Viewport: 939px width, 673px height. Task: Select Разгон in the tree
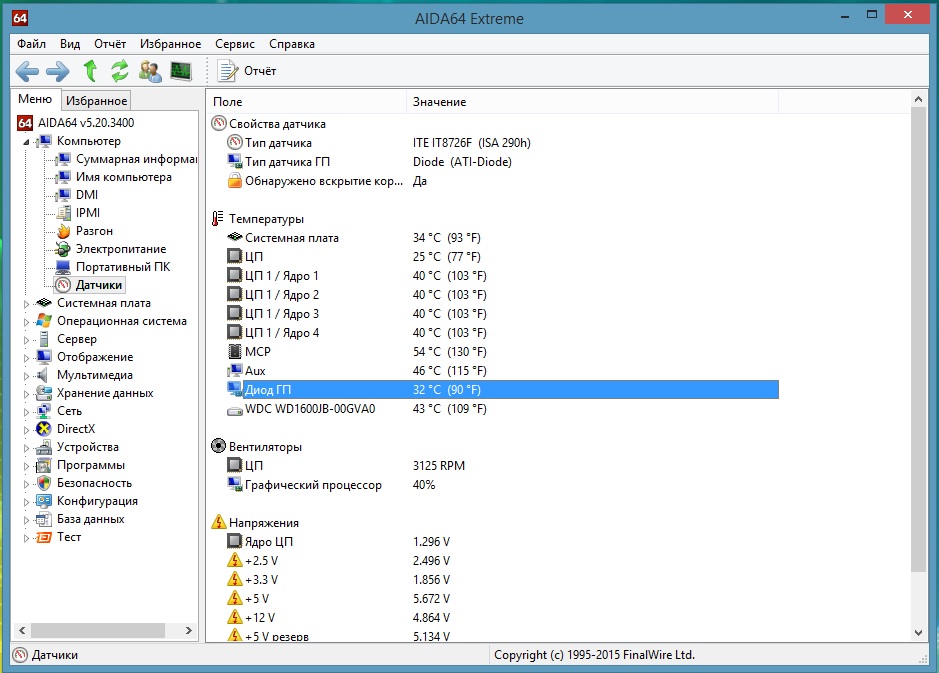(94, 231)
